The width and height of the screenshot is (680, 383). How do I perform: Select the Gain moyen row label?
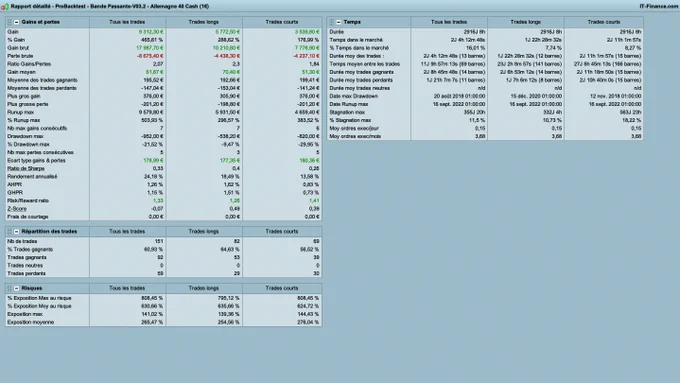coord(21,72)
